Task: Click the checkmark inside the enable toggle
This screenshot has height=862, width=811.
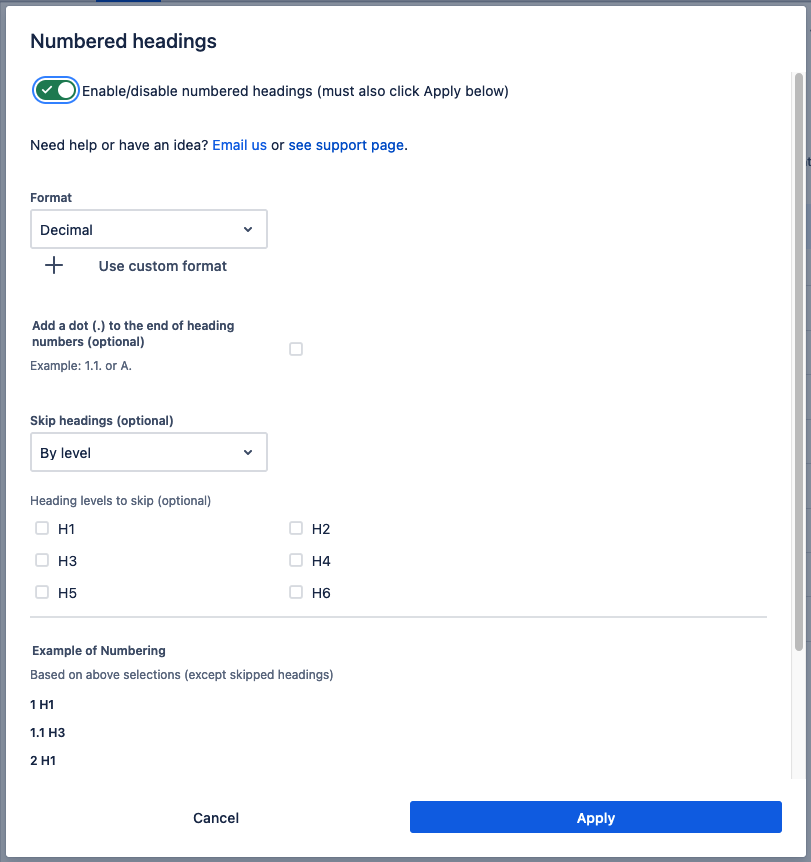Action: tap(47, 90)
